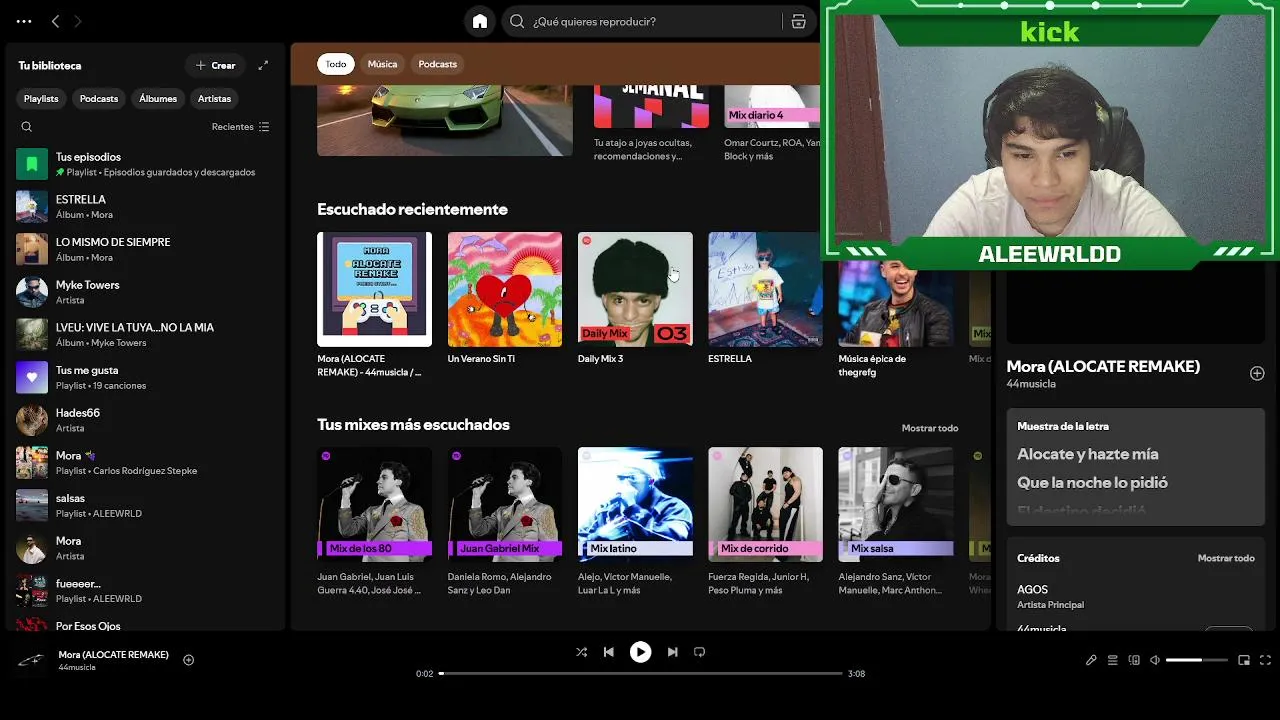Select the Música filter chip

[382, 64]
